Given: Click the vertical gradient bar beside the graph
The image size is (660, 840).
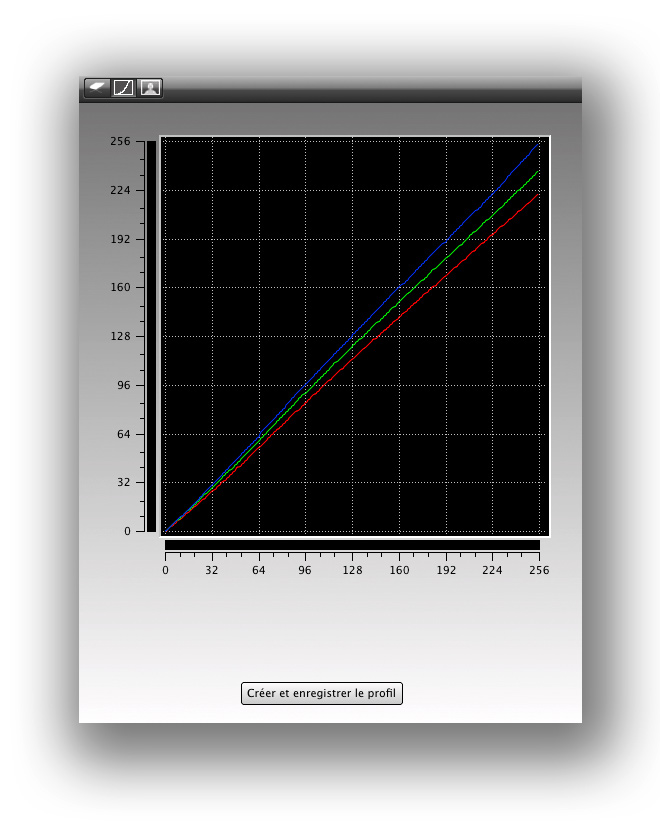Looking at the screenshot, I should [x=151, y=336].
